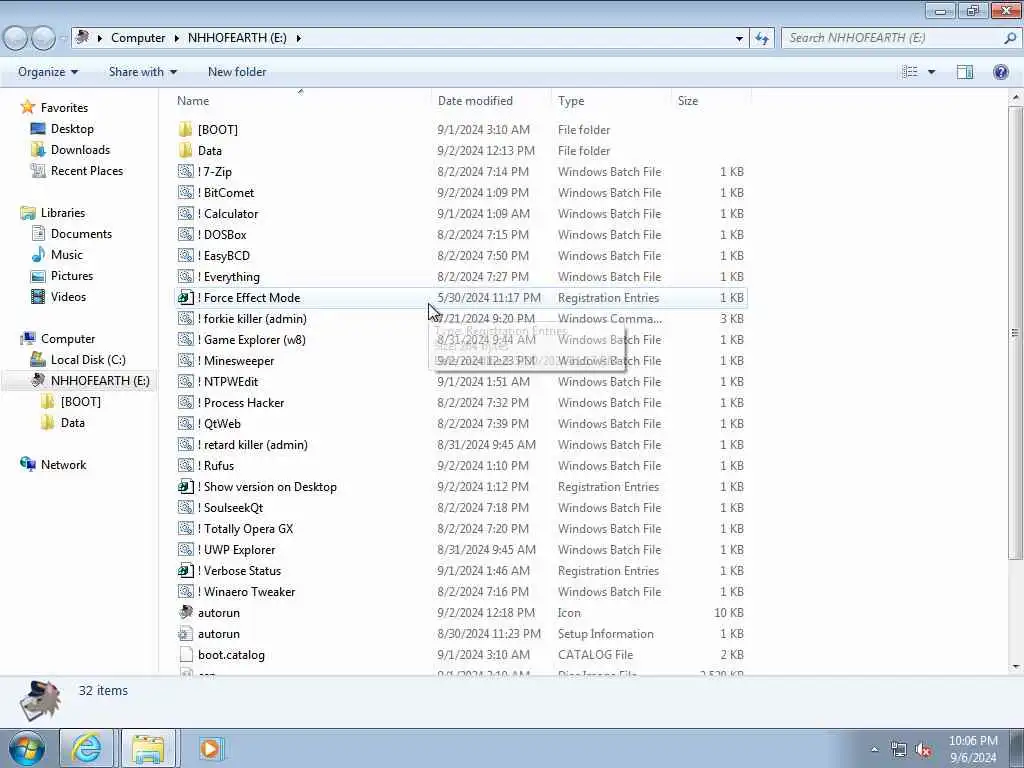Click NHHOFEARTH (E:) in the address breadcrumb

[237, 38]
